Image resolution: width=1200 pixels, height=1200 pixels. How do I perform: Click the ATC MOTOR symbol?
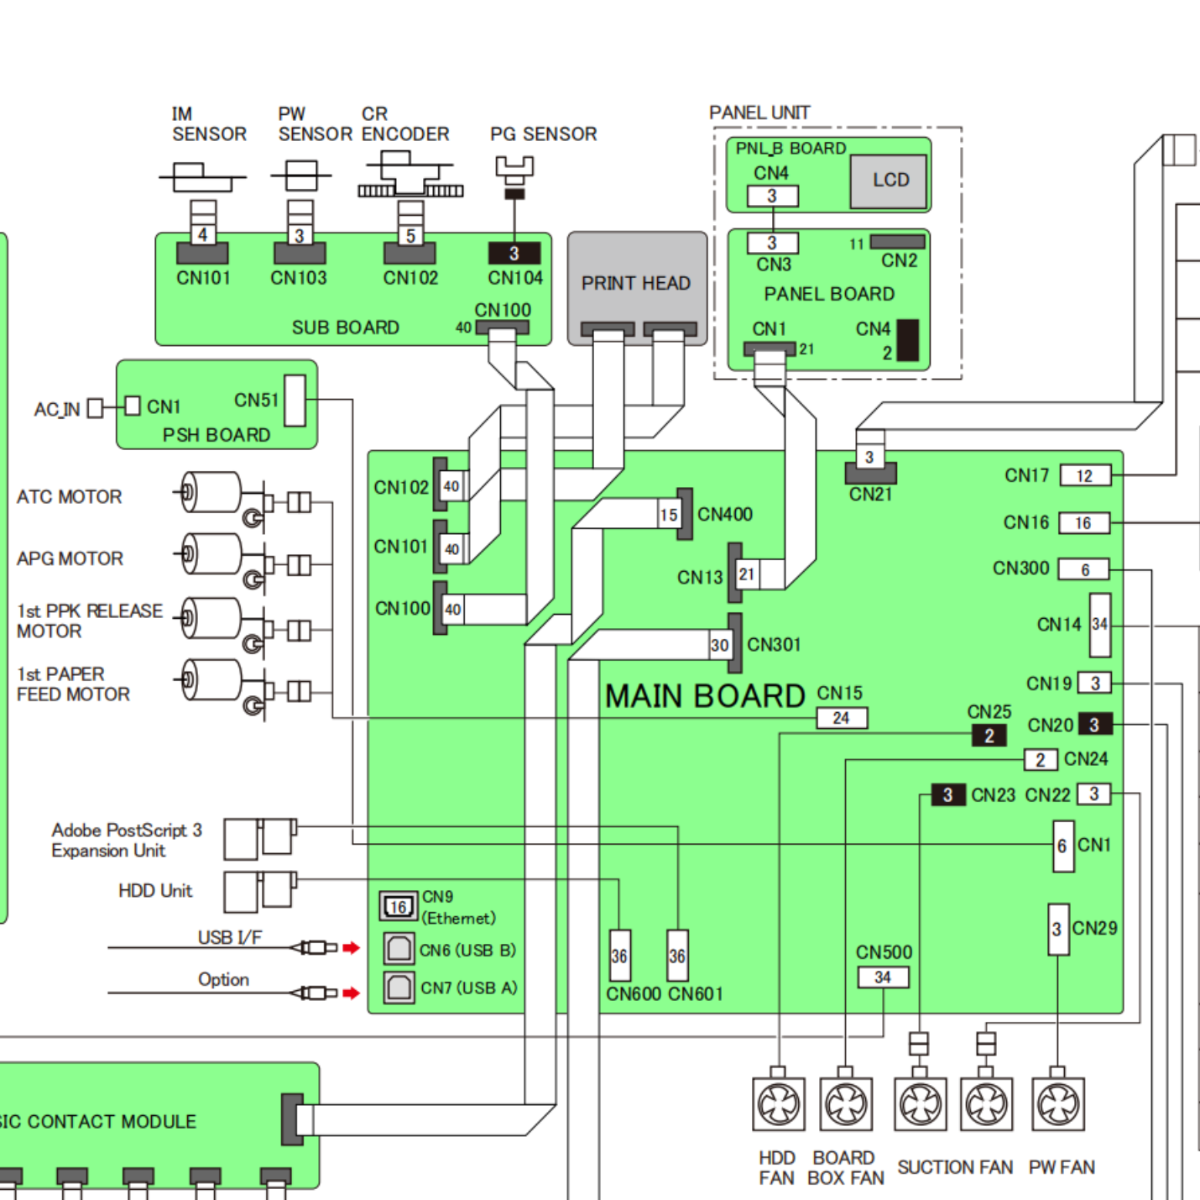[x=222, y=500]
